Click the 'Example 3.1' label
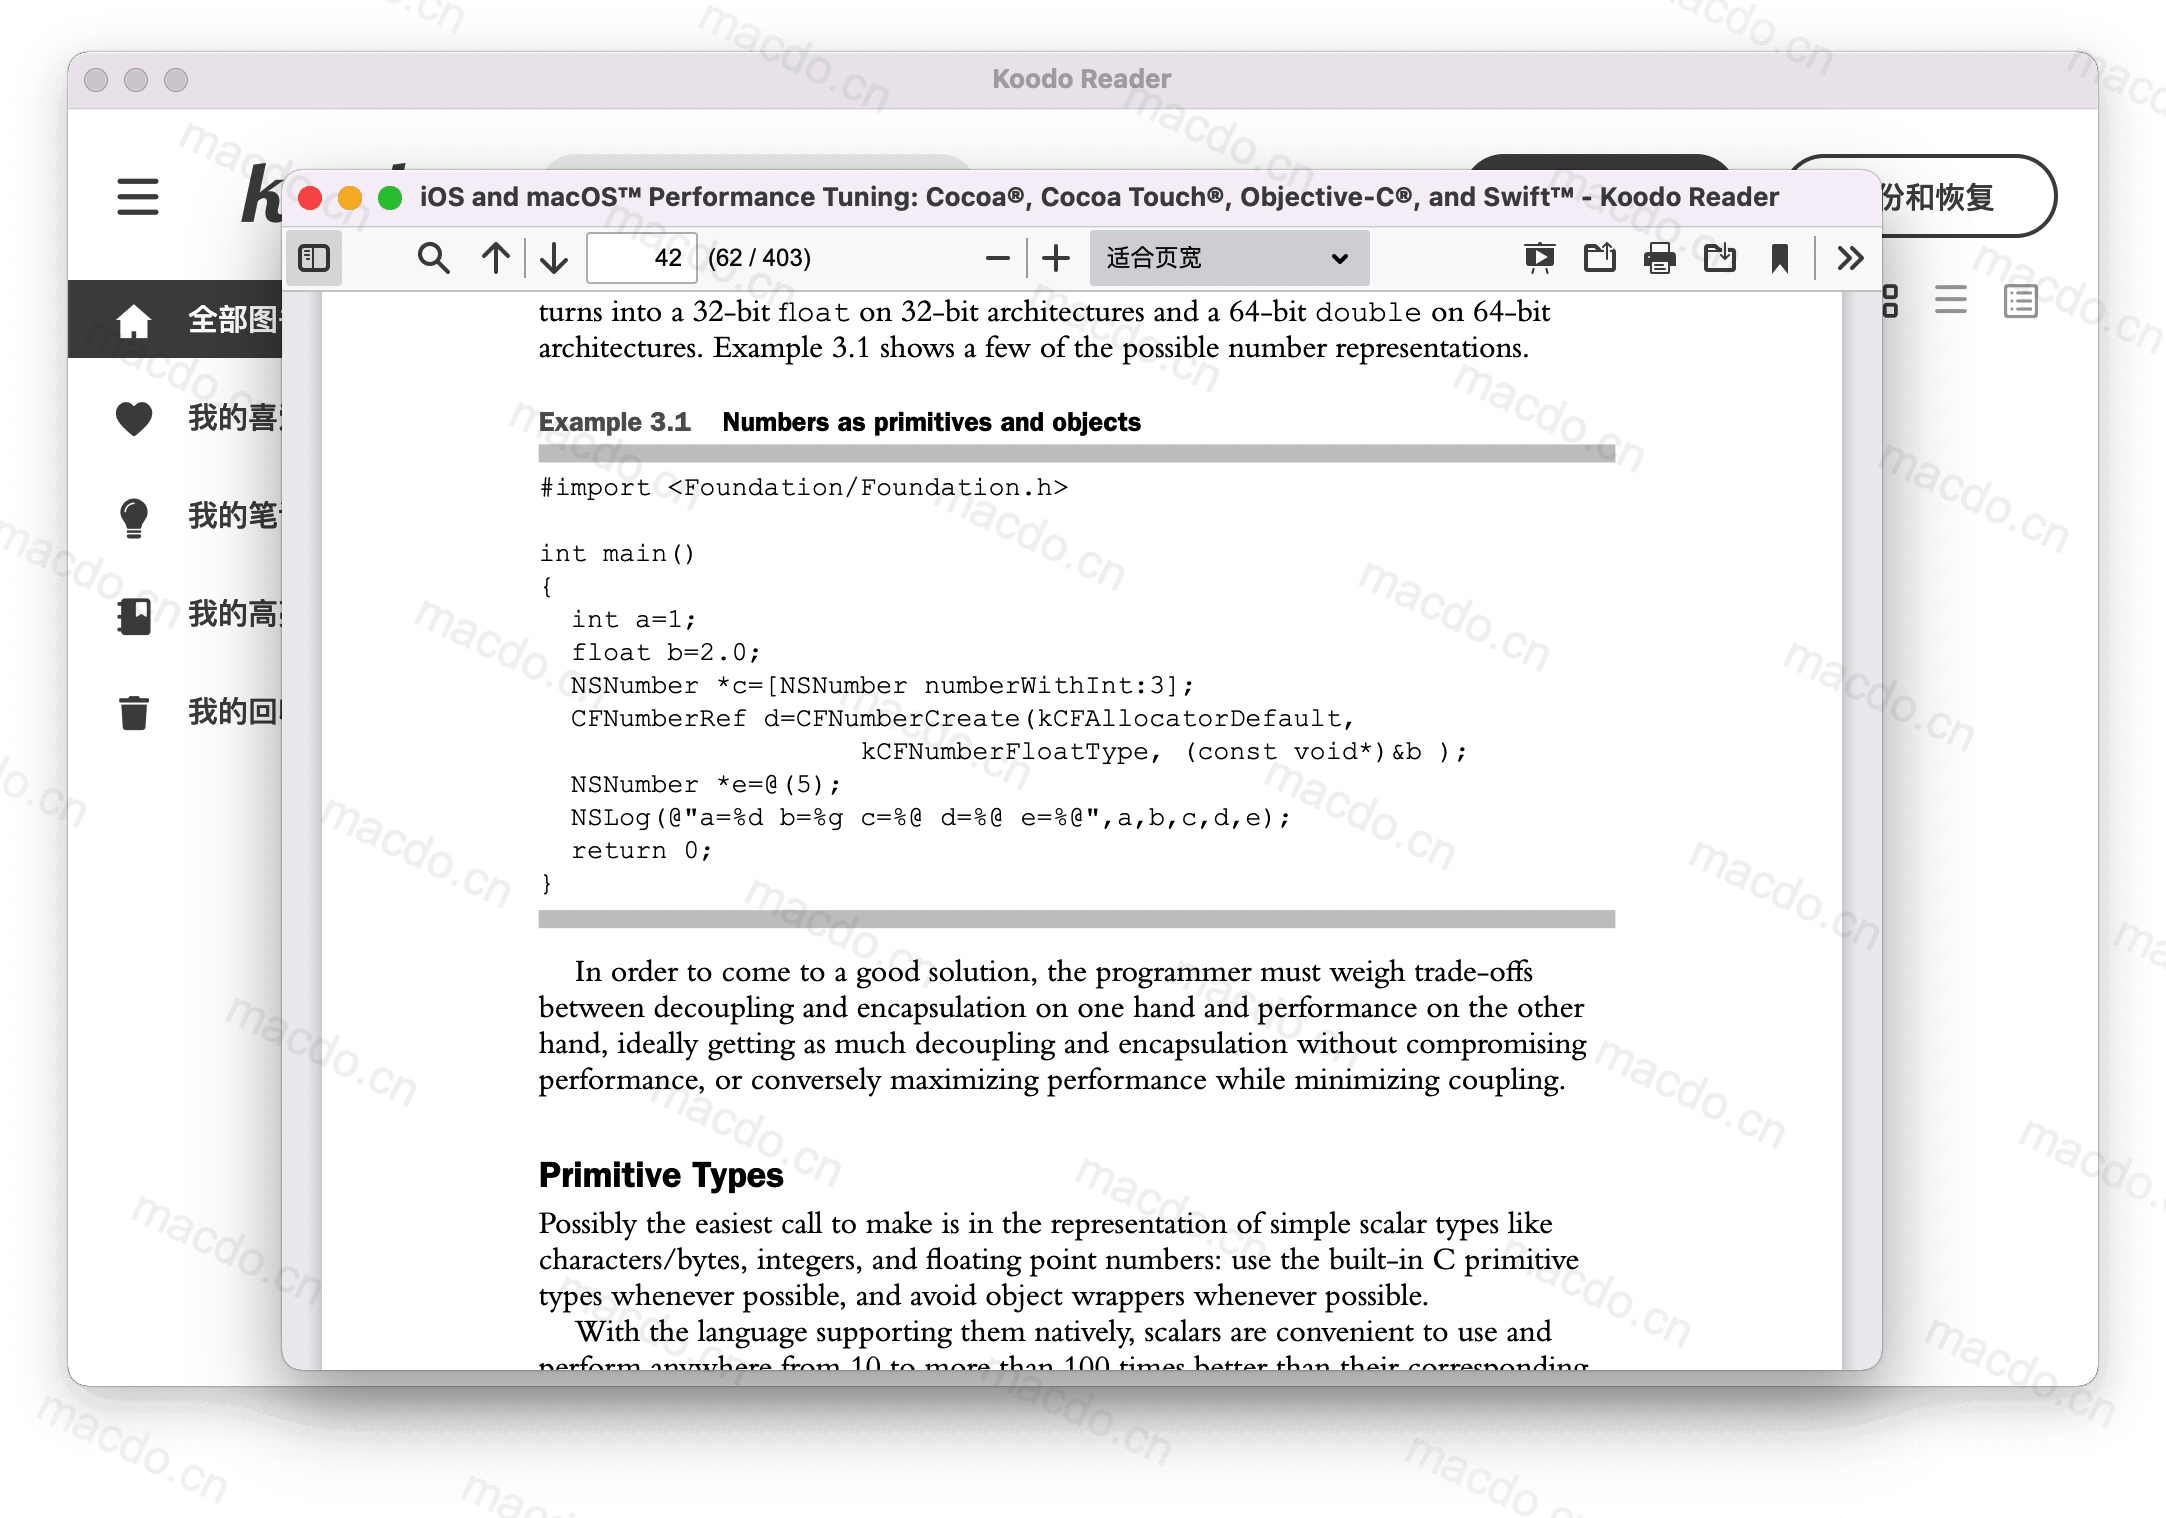 [615, 422]
